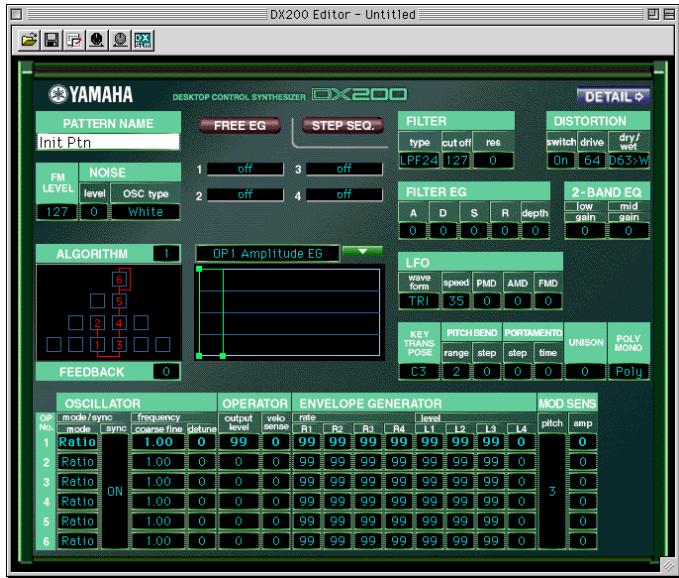Click the gray MIDI connector toolbar icon
The image size is (679, 578).
tap(120, 41)
